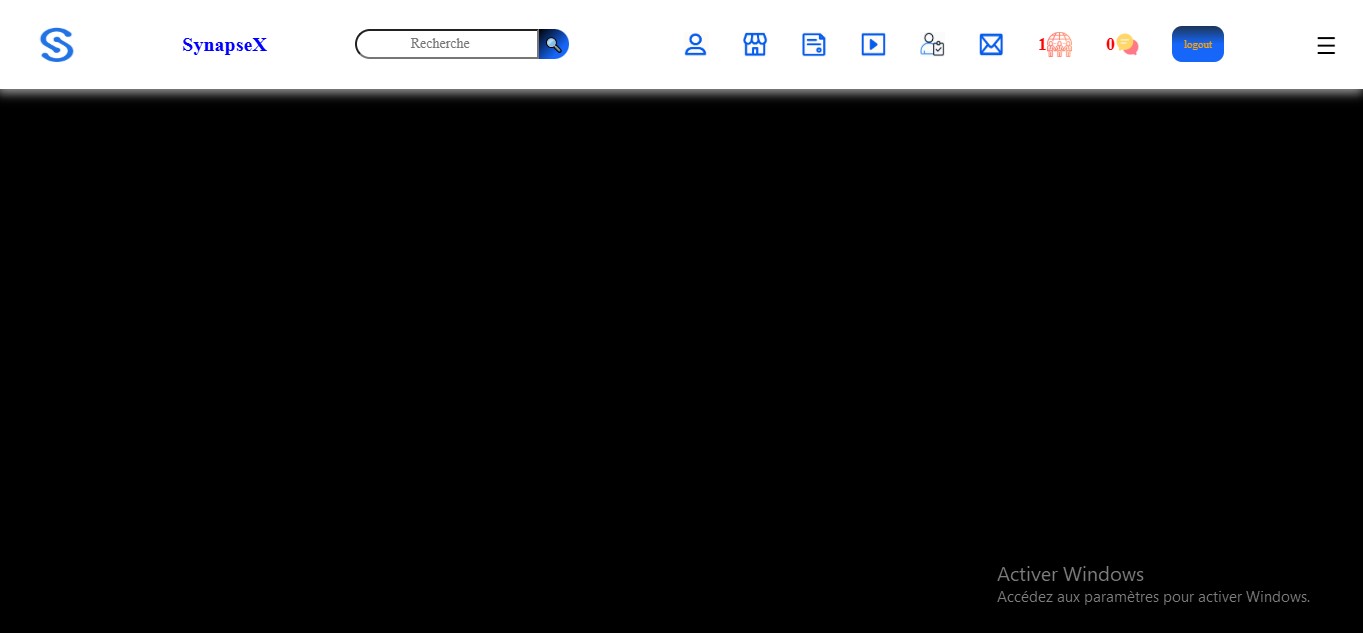Image resolution: width=1363 pixels, height=633 pixels.
Task: Click the SynapseX brand title
Action: click(224, 45)
